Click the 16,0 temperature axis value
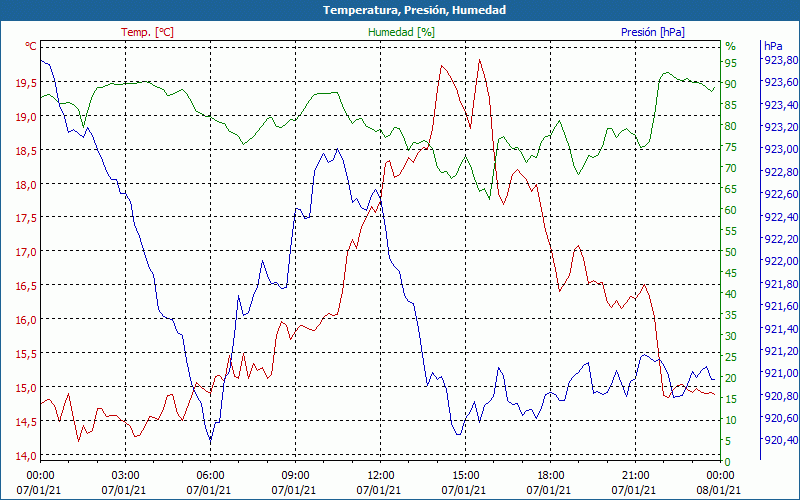 pos(27,320)
